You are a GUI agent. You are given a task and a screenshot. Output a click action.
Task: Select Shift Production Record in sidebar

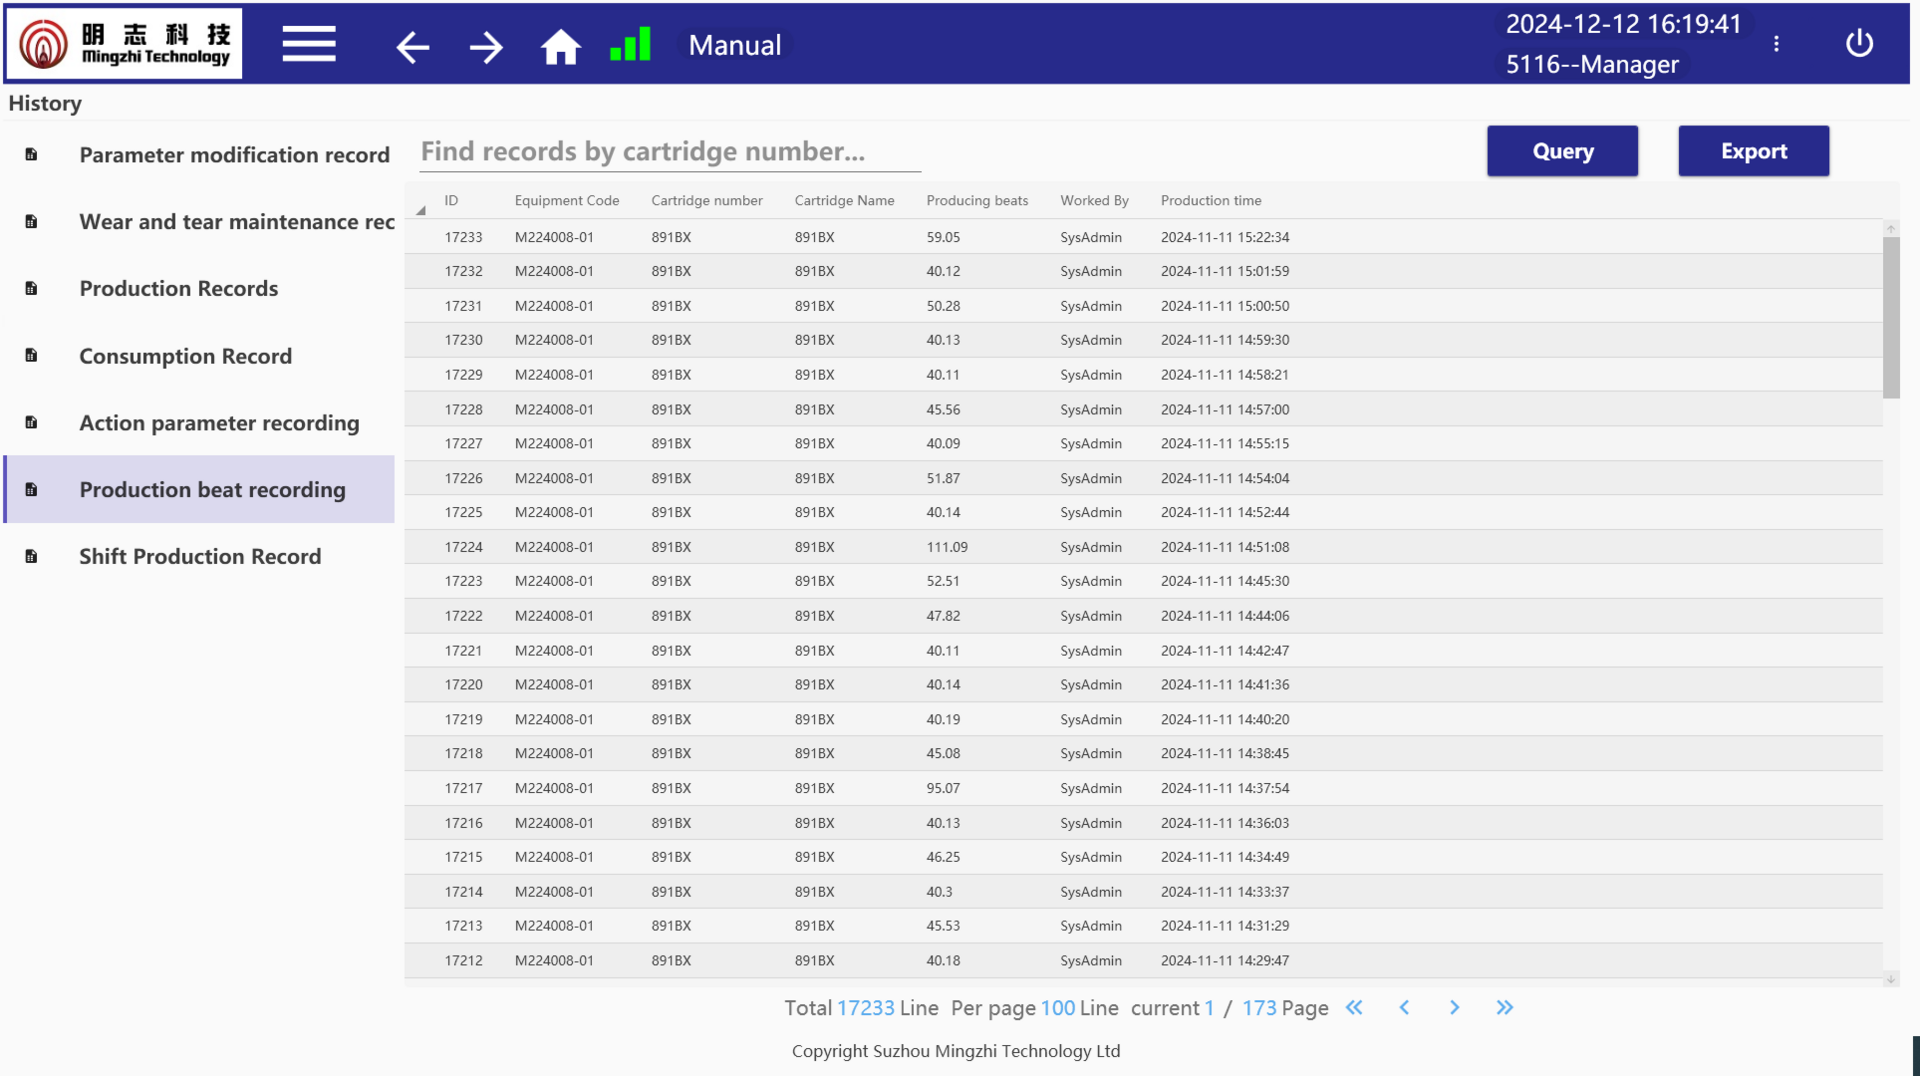[200, 556]
